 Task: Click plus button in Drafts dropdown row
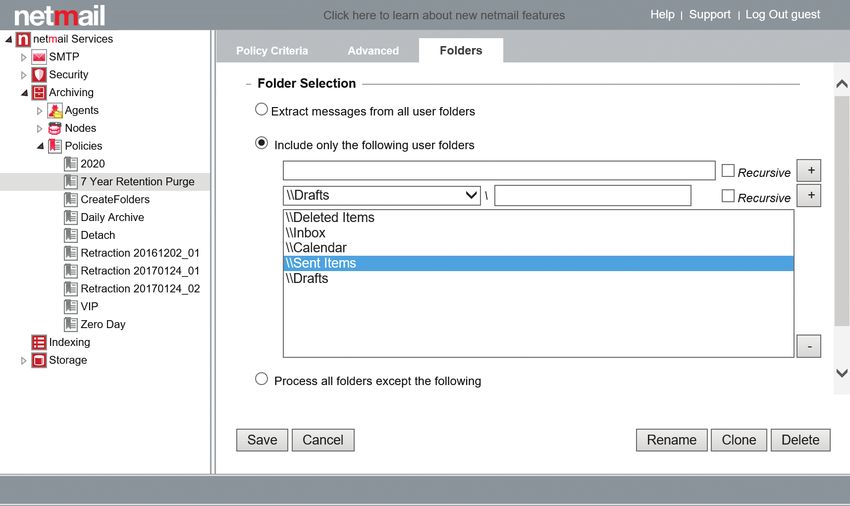[x=809, y=196]
